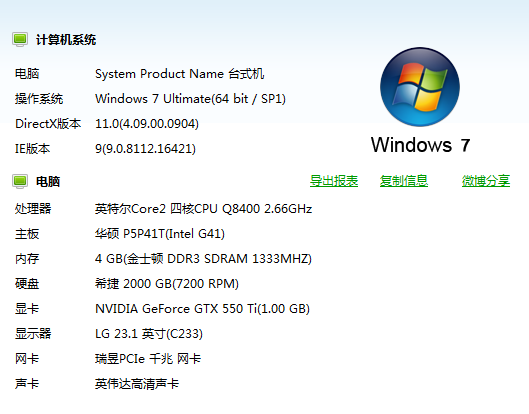529x414 pixels.
Task: Click the green monitor icon beside 计算机系统
Action: 20,39
